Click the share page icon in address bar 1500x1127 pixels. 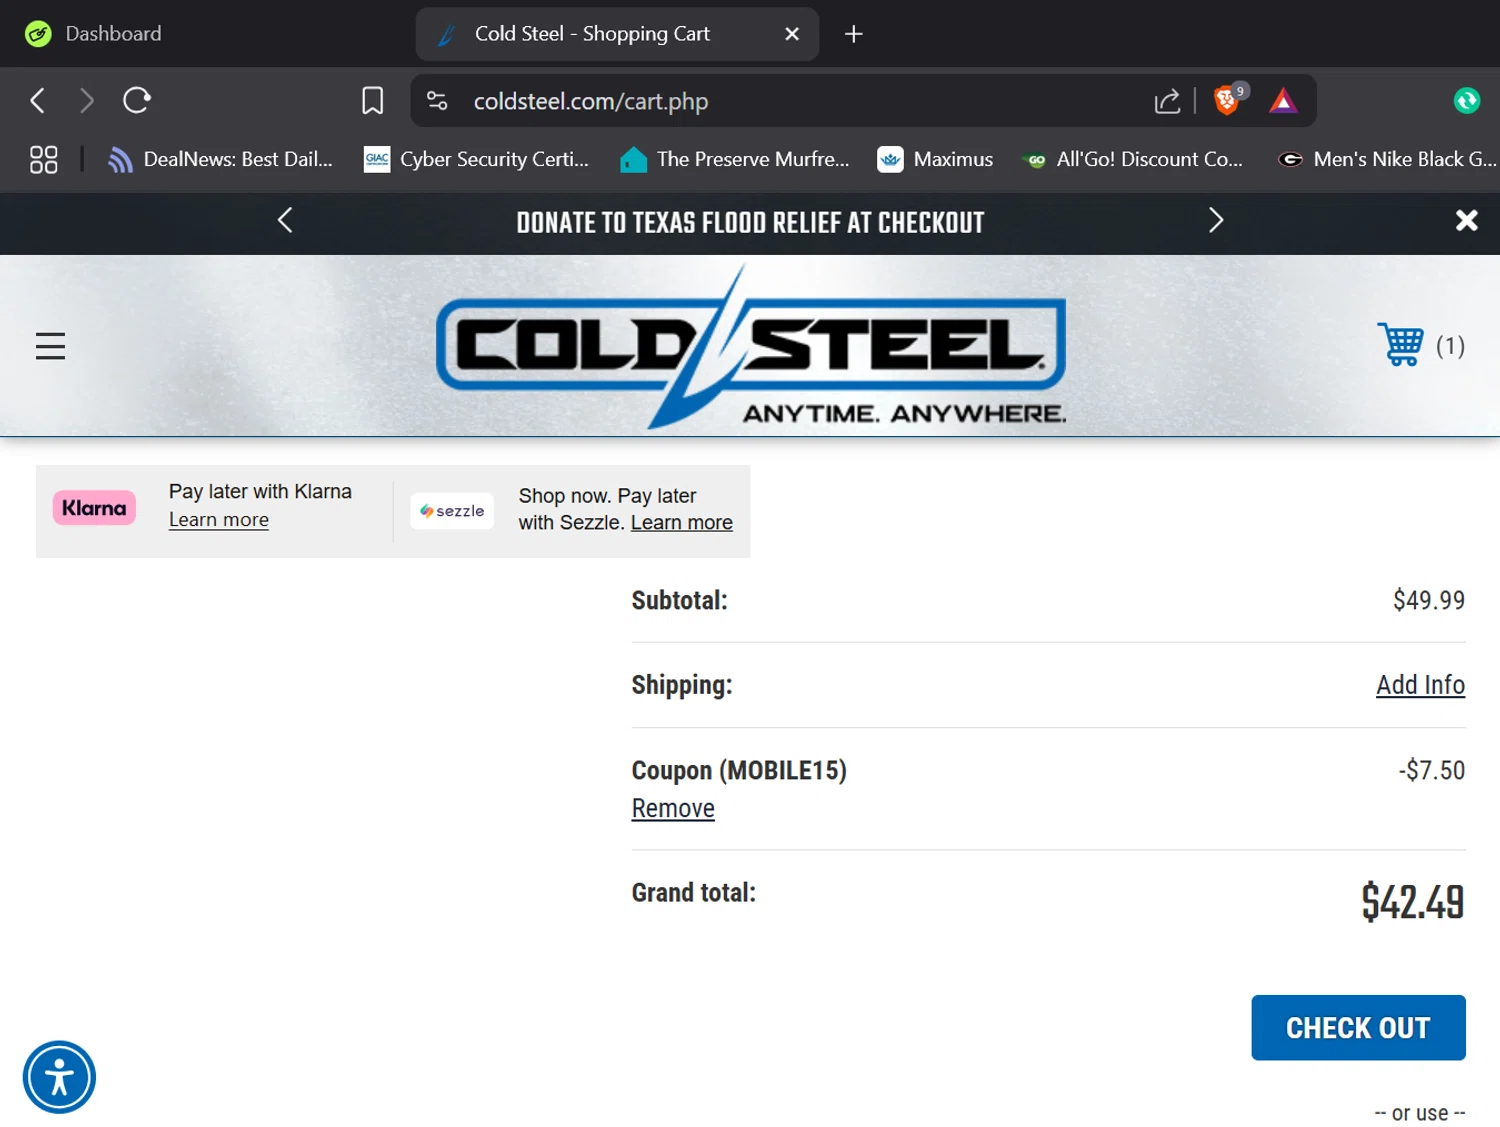pos(1167,101)
